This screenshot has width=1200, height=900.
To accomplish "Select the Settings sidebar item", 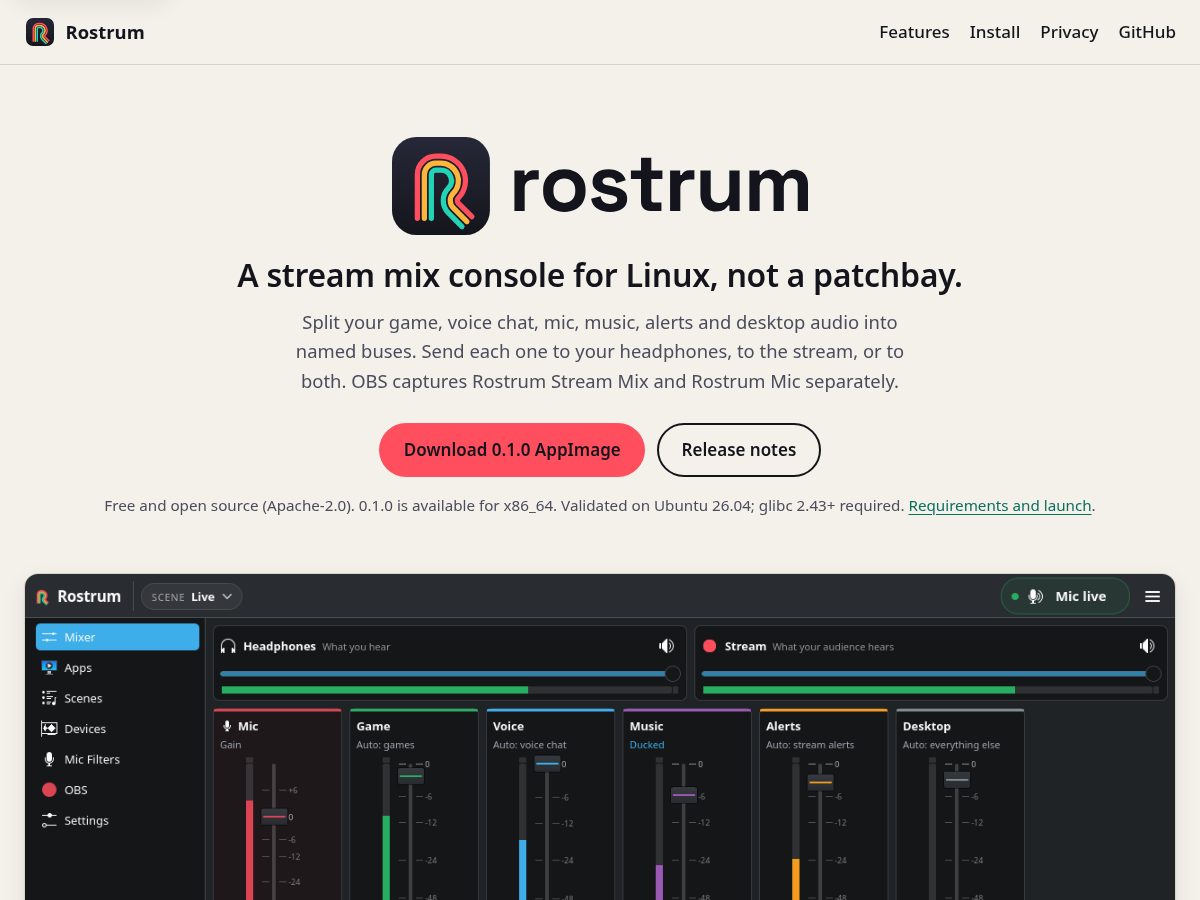I will coord(117,820).
